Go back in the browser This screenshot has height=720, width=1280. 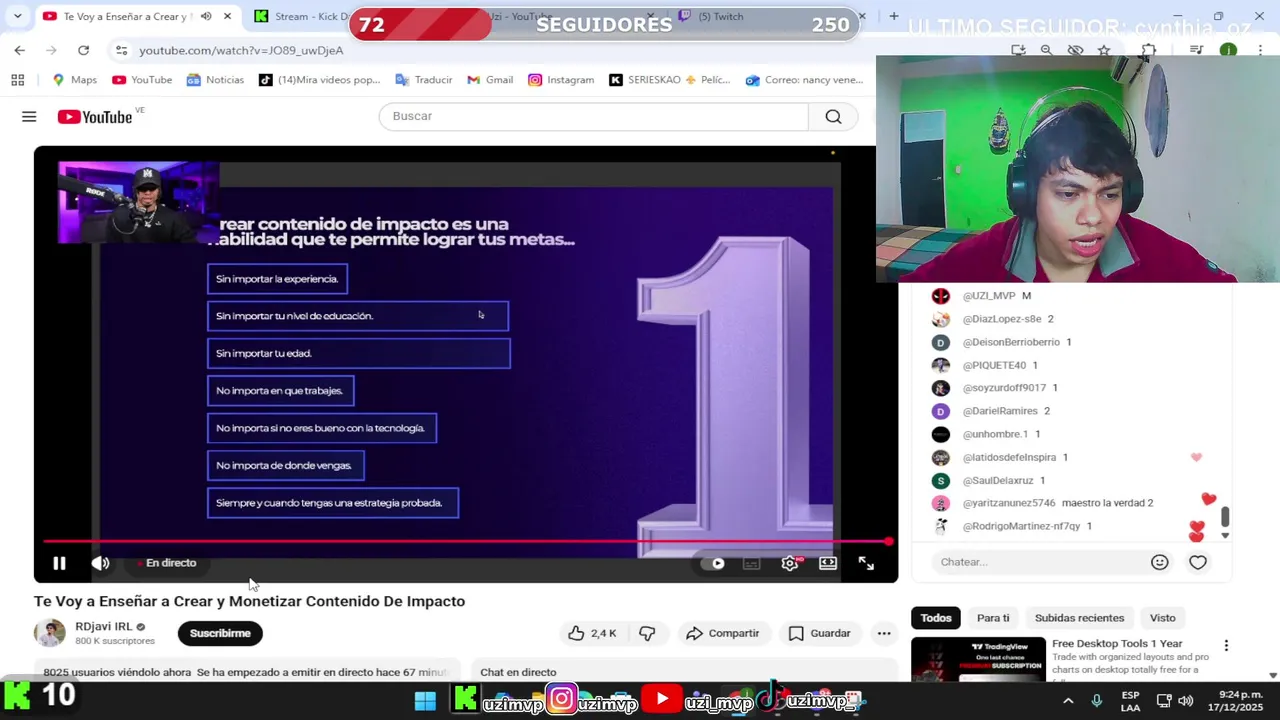pyautogui.click(x=20, y=50)
